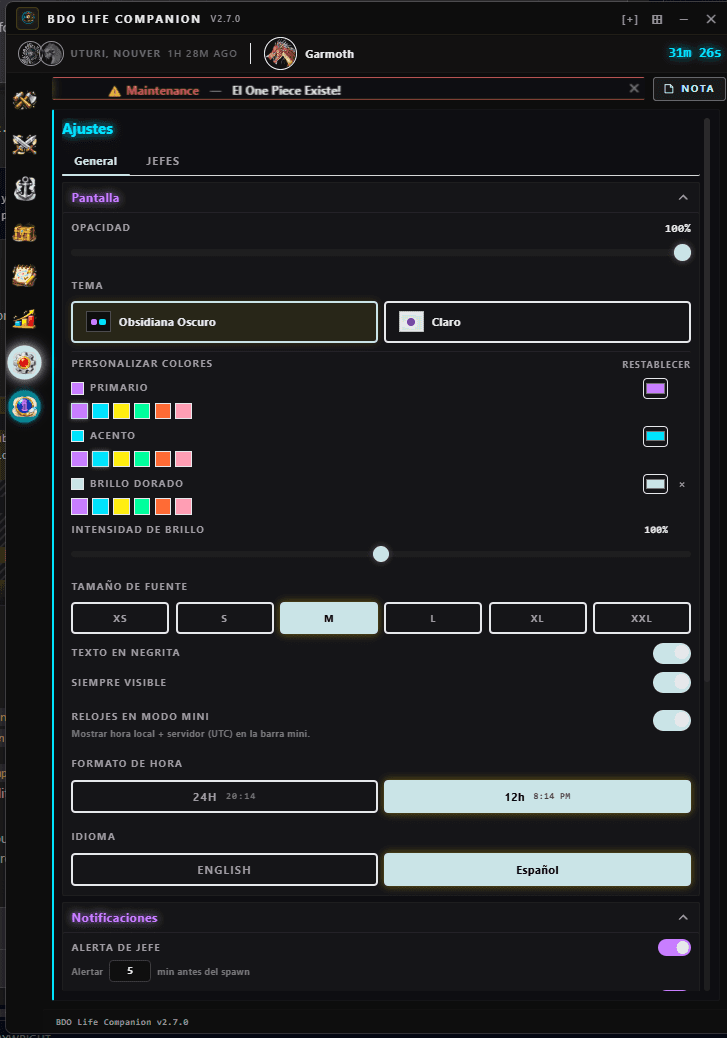Image resolution: width=727 pixels, height=1038 pixels.
Task: Switch to the JEFES tab
Action: point(162,161)
